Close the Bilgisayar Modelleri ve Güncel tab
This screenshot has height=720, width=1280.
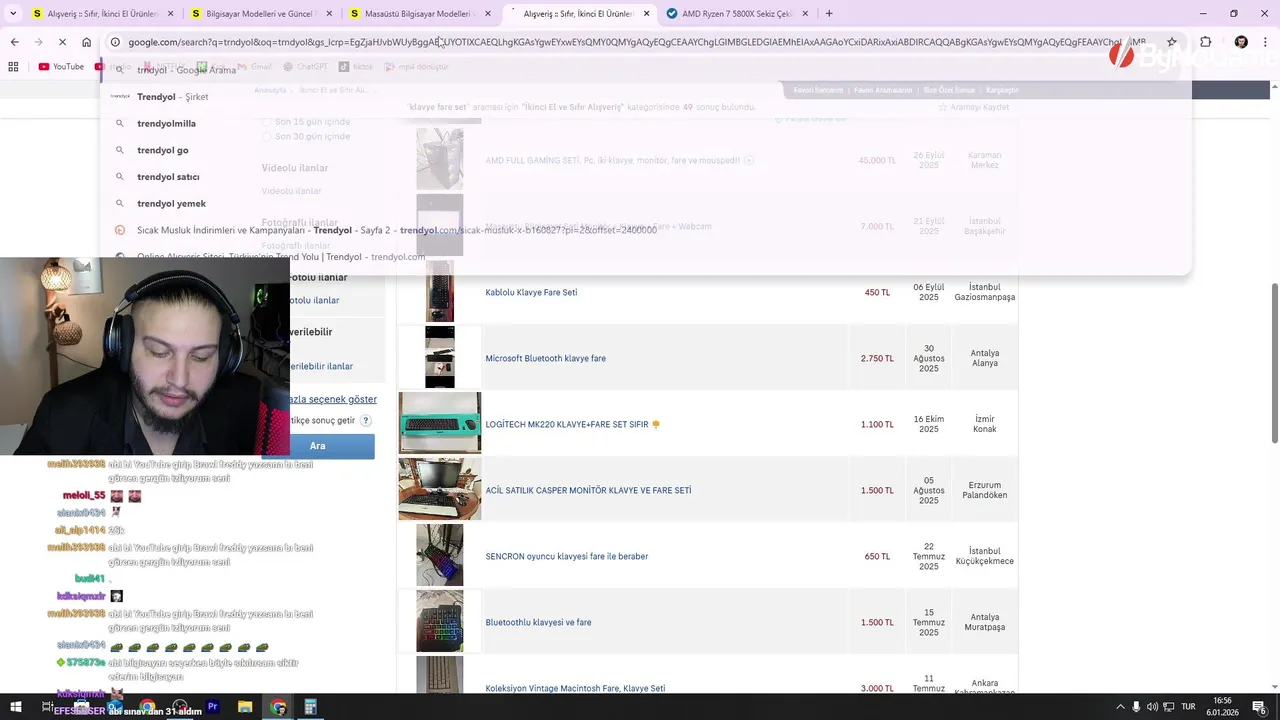tap(329, 14)
